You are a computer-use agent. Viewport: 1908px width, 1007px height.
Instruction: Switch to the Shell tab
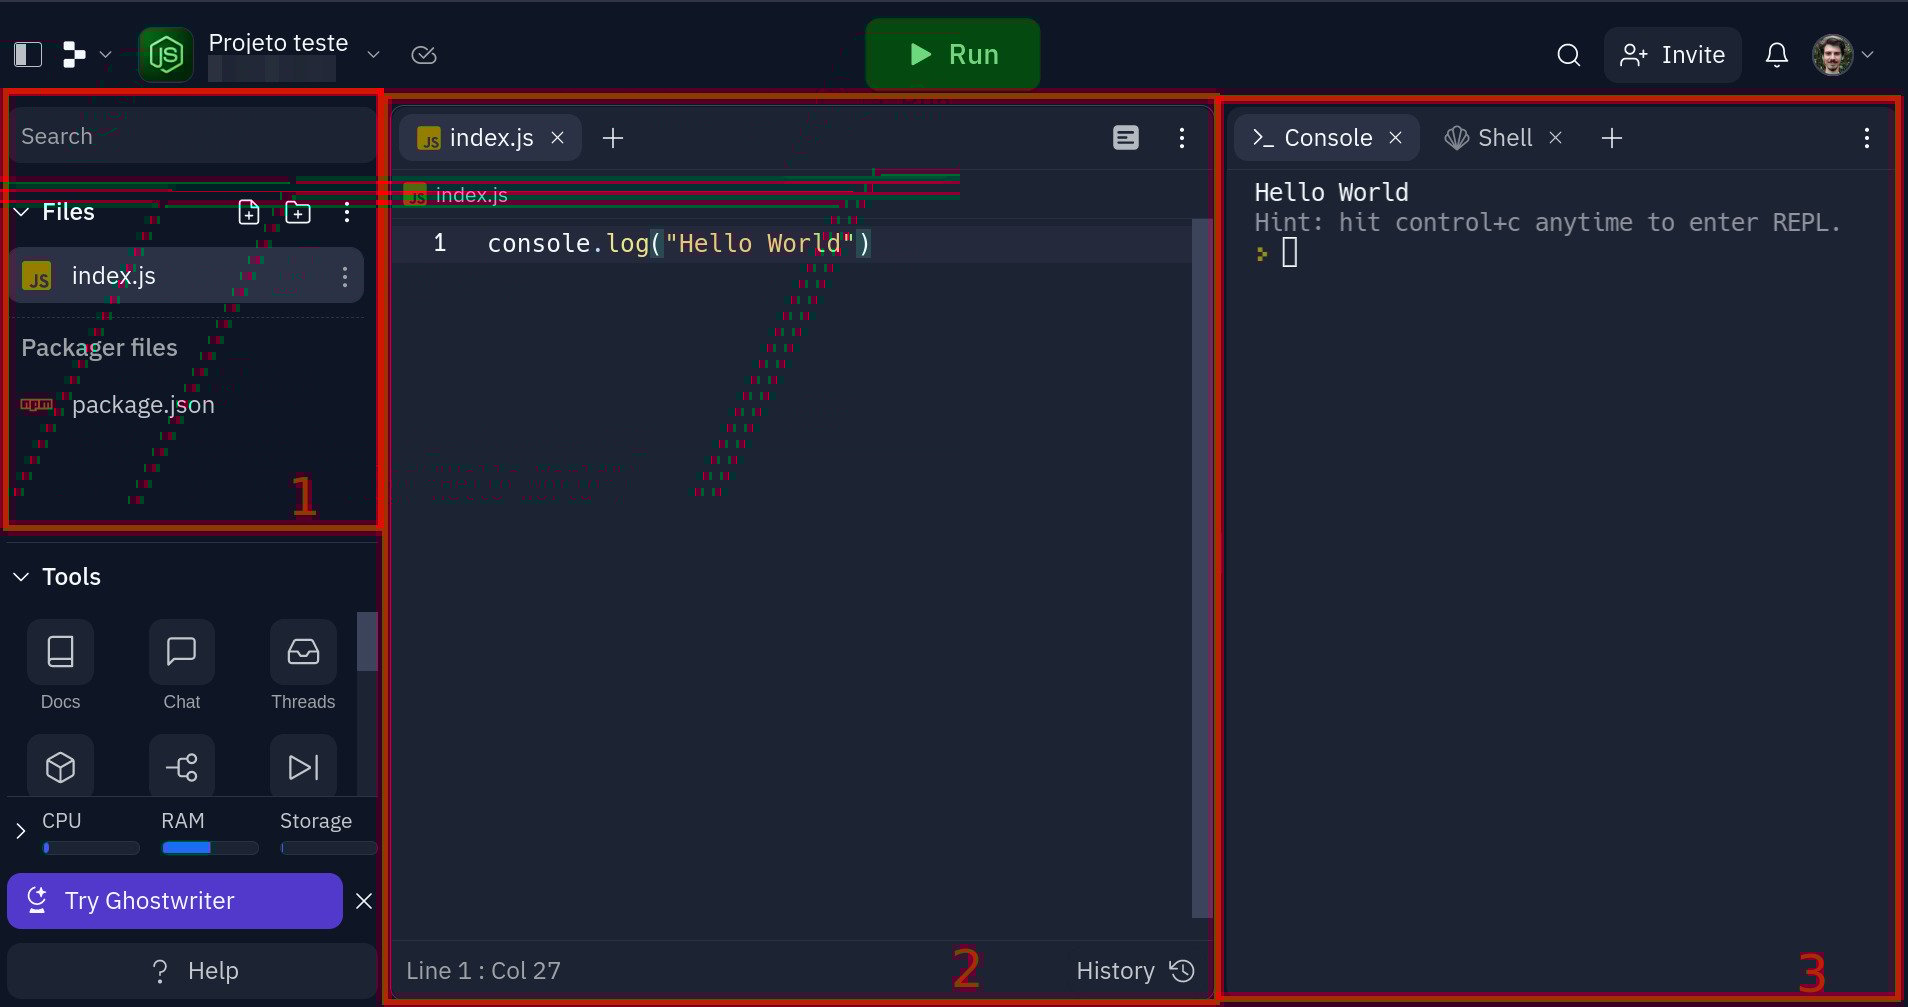pyautogui.click(x=1489, y=138)
